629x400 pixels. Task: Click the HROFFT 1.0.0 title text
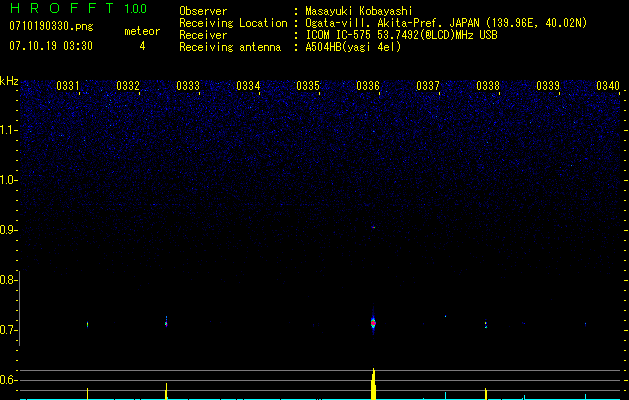coord(78,8)
